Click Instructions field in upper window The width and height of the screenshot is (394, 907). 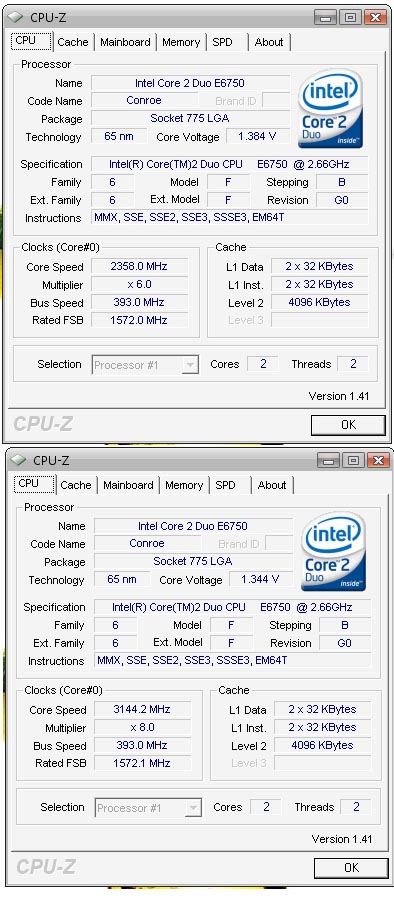point(230,218)
